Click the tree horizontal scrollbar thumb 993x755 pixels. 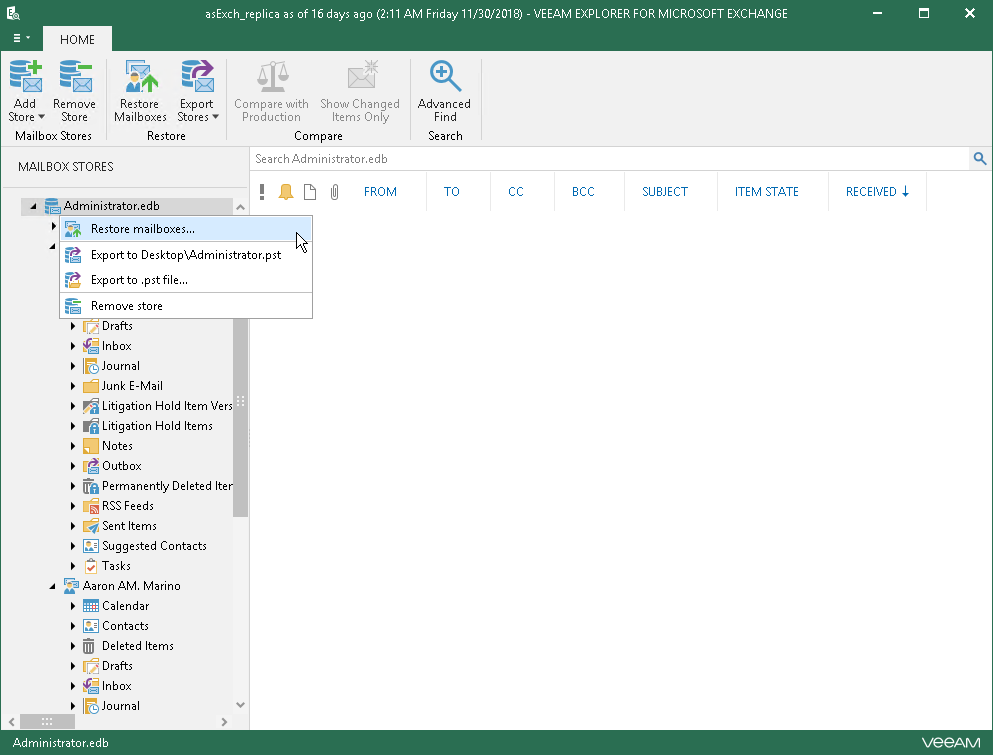pyautogui.click(x=47, y=721)
